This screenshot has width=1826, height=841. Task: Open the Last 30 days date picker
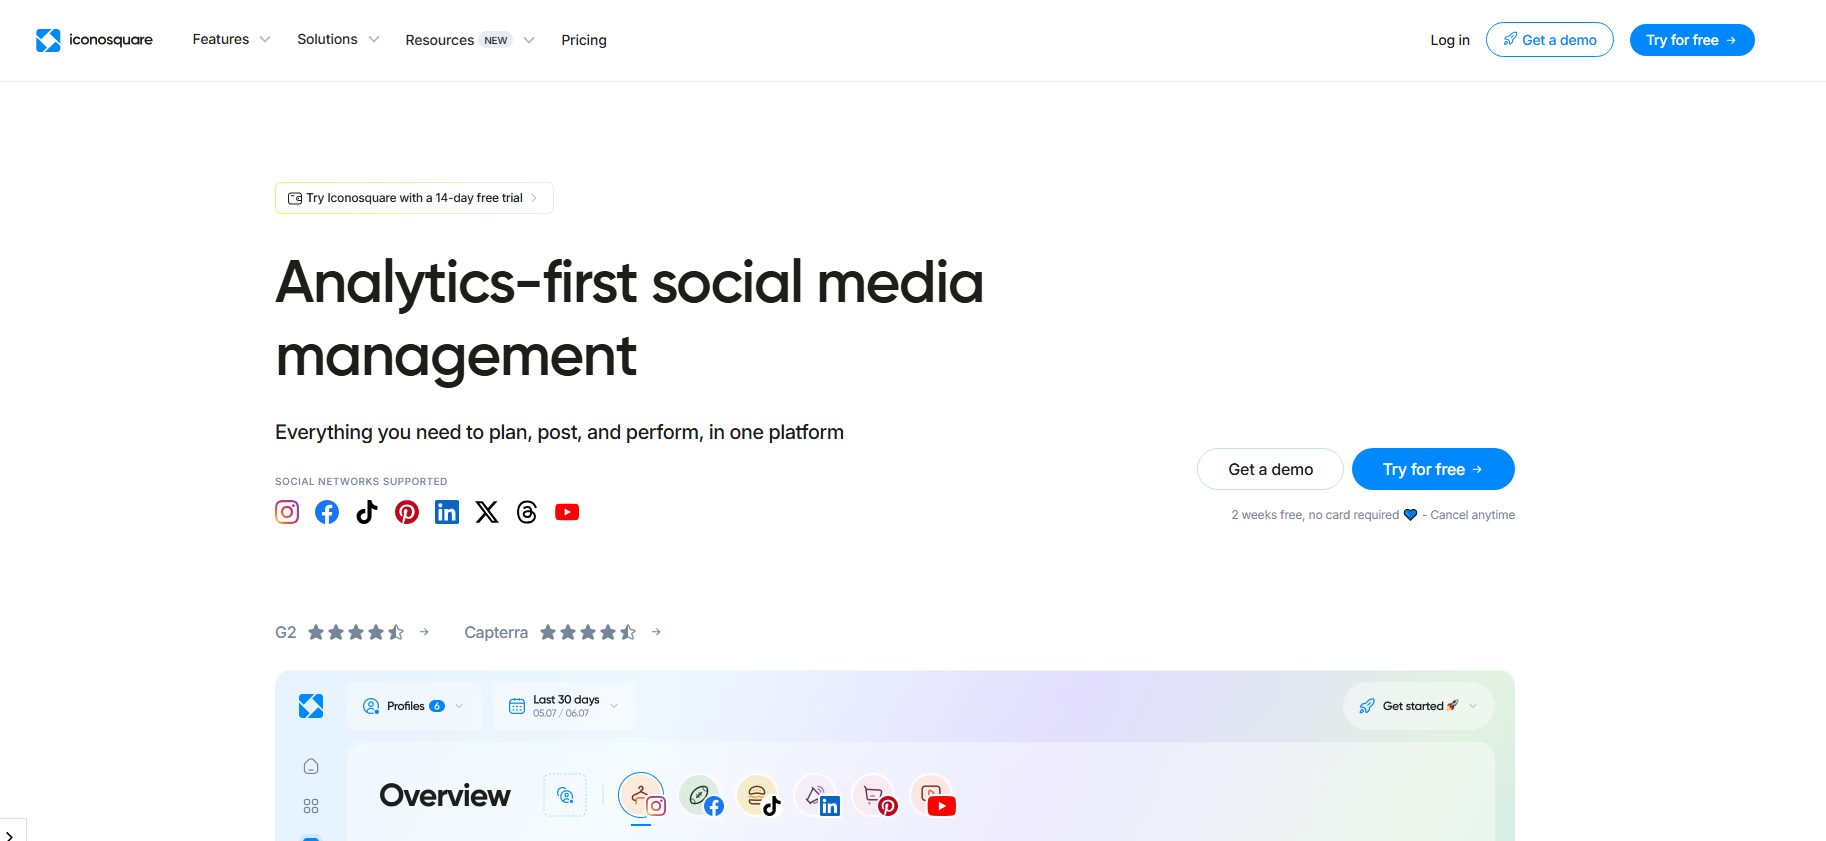click(564, 706)
